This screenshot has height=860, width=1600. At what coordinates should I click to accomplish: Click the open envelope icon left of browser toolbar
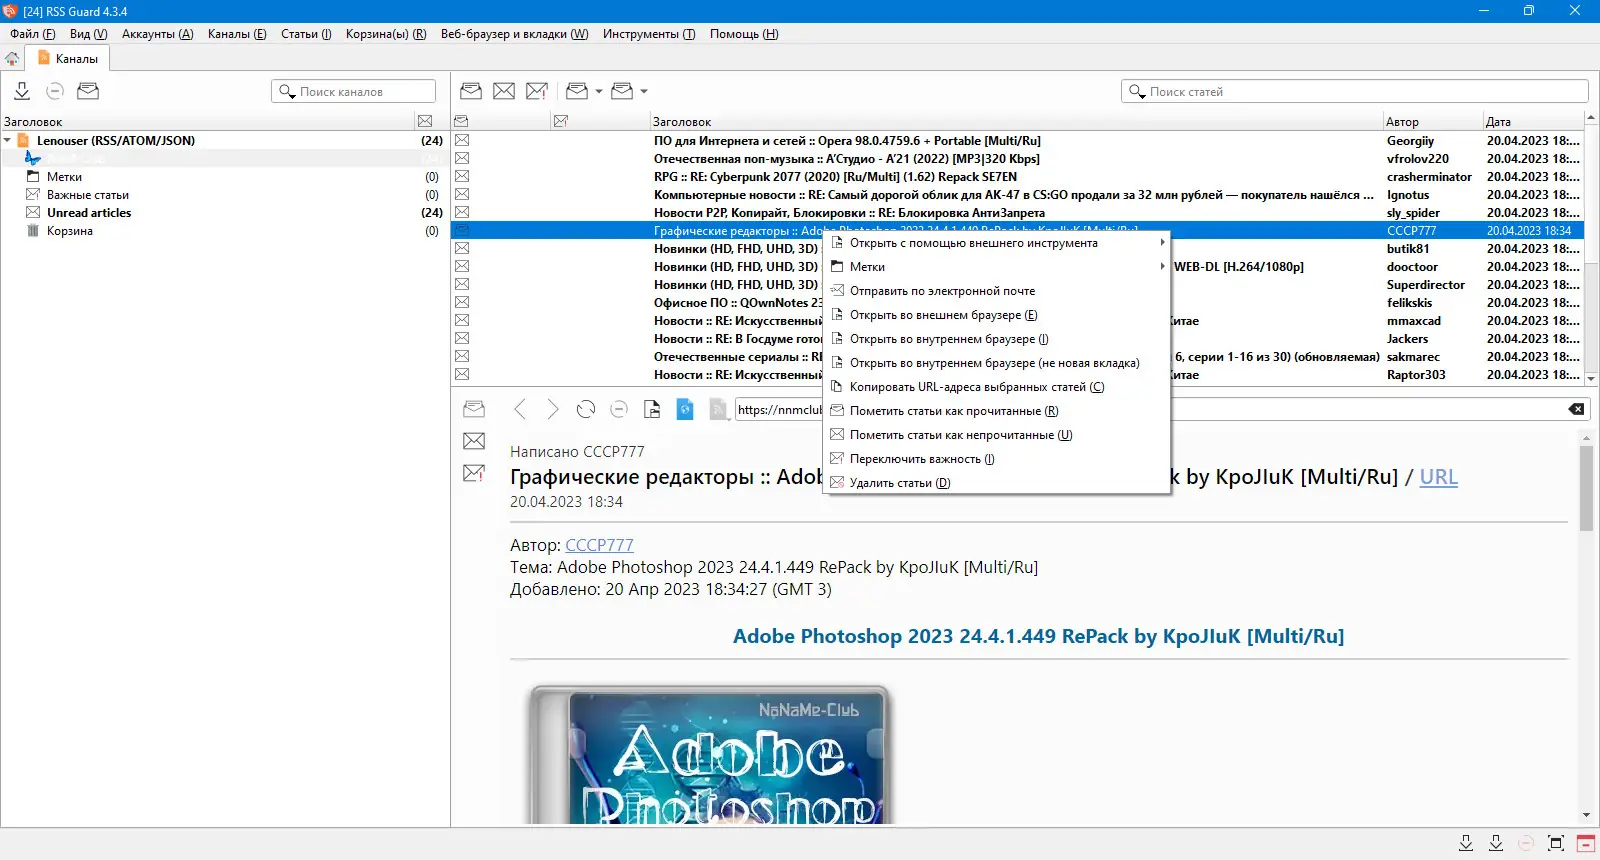(474, 409)
